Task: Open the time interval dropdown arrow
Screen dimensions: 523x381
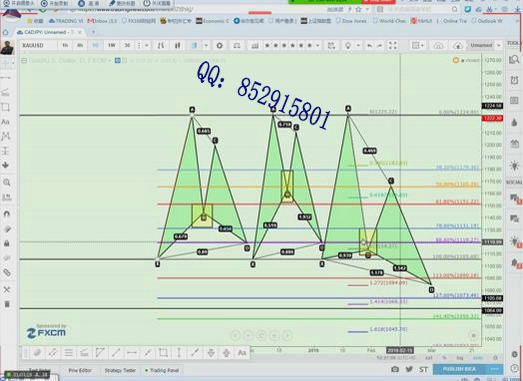Action: [x=147, y=45]
